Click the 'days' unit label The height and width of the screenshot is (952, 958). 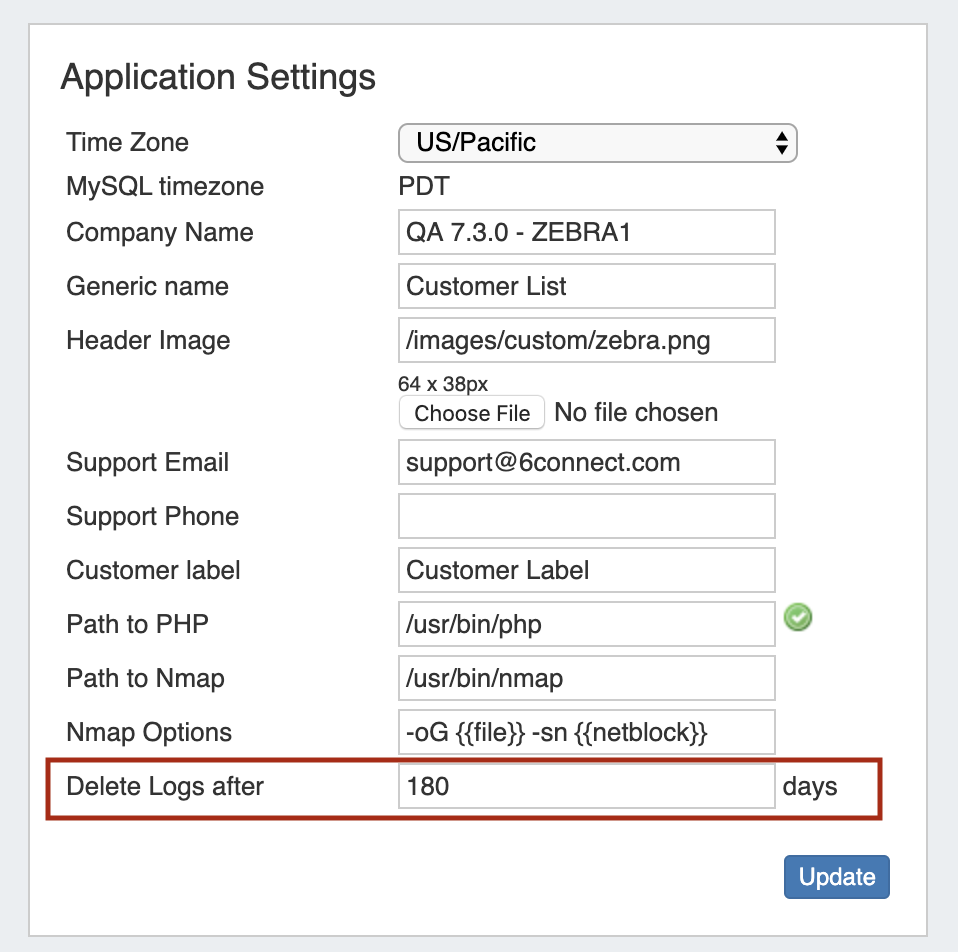pos(810,787)
